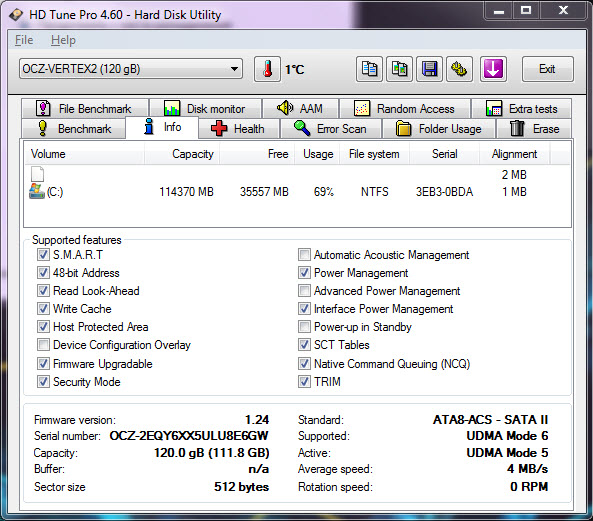Click the thermometer temperature icon
This screenshot has height=521, width=593.
(267, 69)
